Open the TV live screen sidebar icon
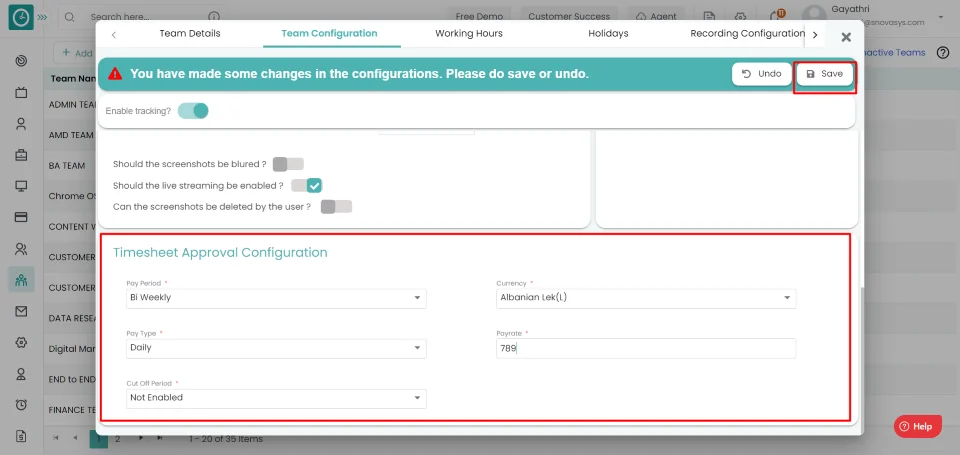The height and width of the screenshot is (455, 960). point(21,92)
